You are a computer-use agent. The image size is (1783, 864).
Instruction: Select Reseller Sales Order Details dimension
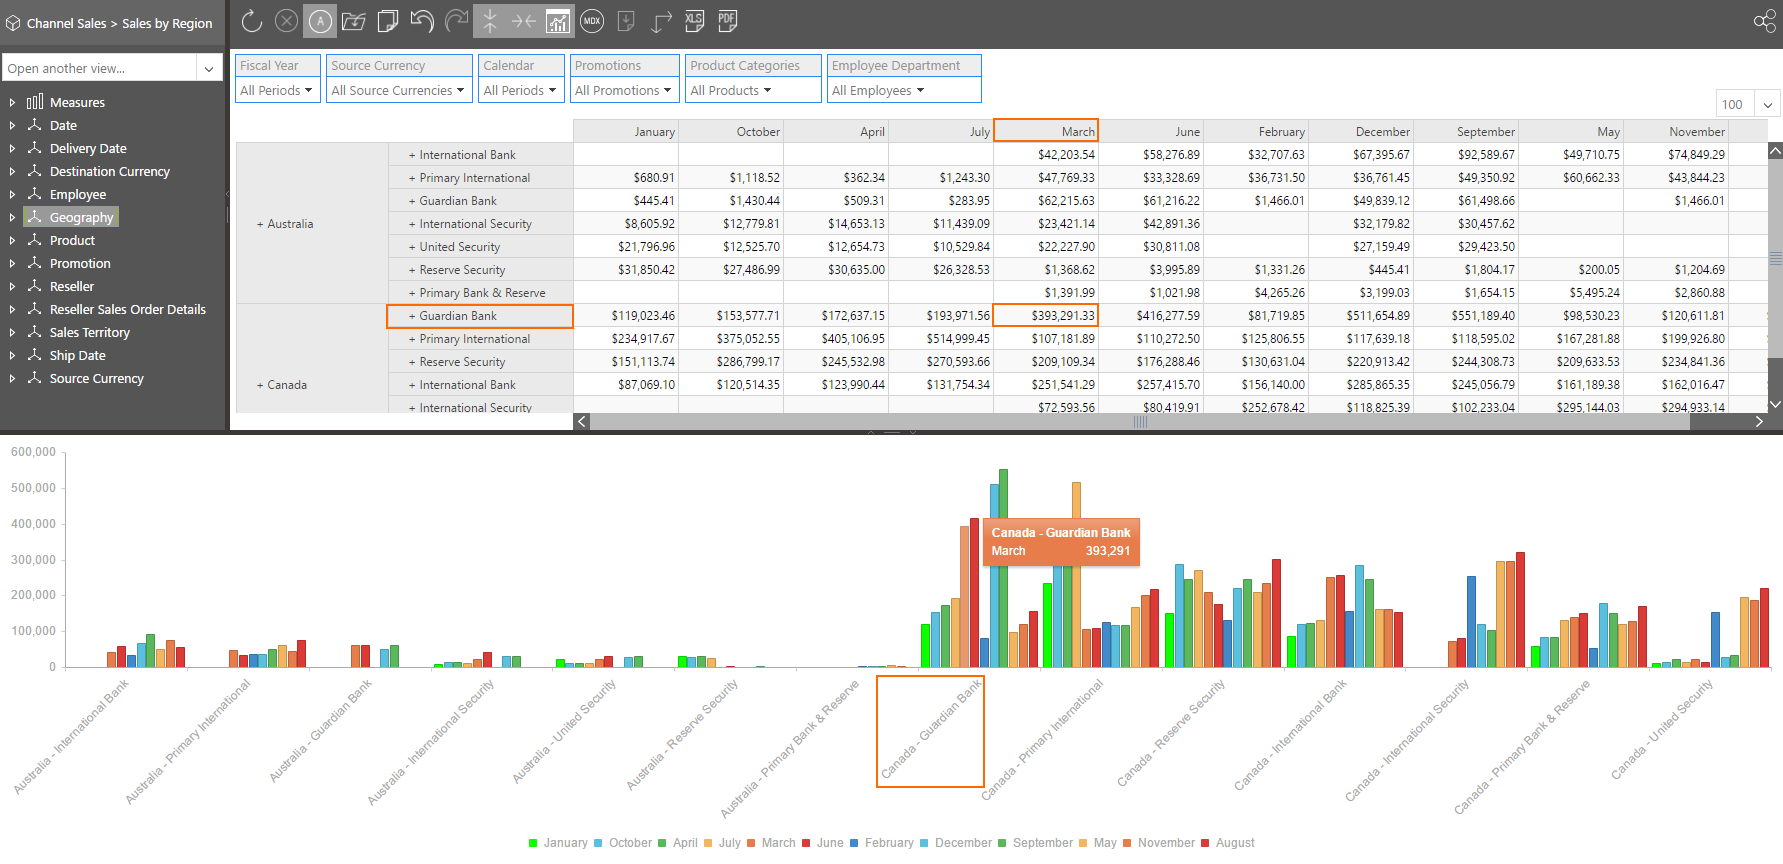click(128, 309)
